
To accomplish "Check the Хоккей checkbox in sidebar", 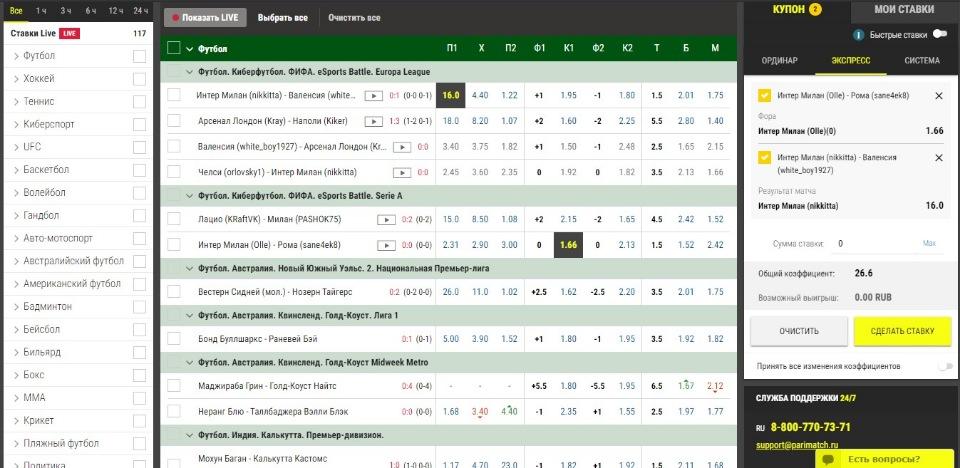I will pos(140,79).
